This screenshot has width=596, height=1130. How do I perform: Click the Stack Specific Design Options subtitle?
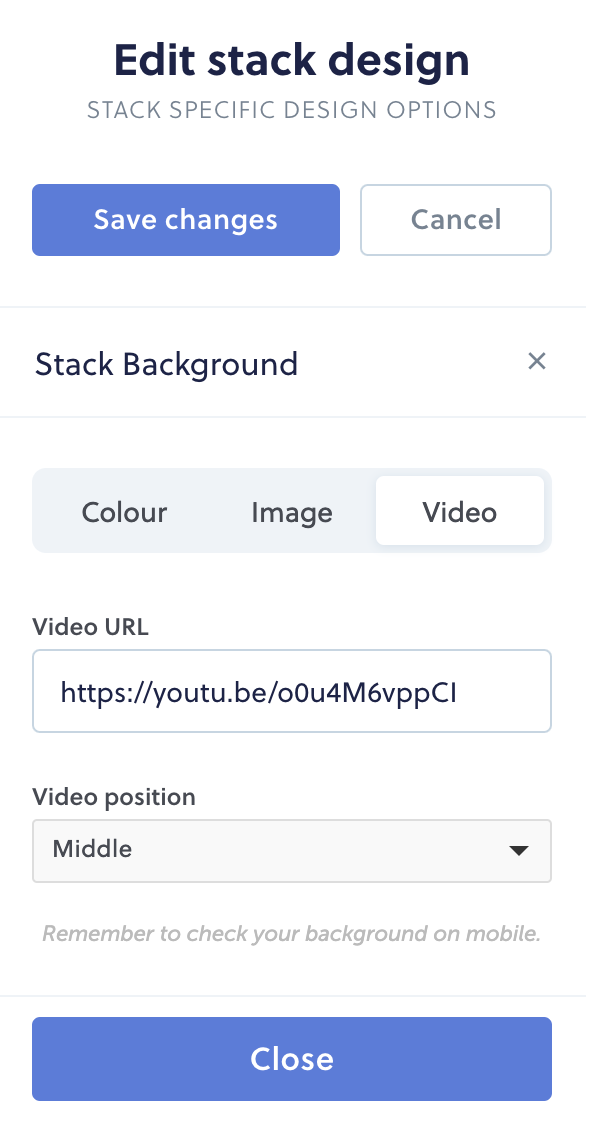tap(292, 110)
